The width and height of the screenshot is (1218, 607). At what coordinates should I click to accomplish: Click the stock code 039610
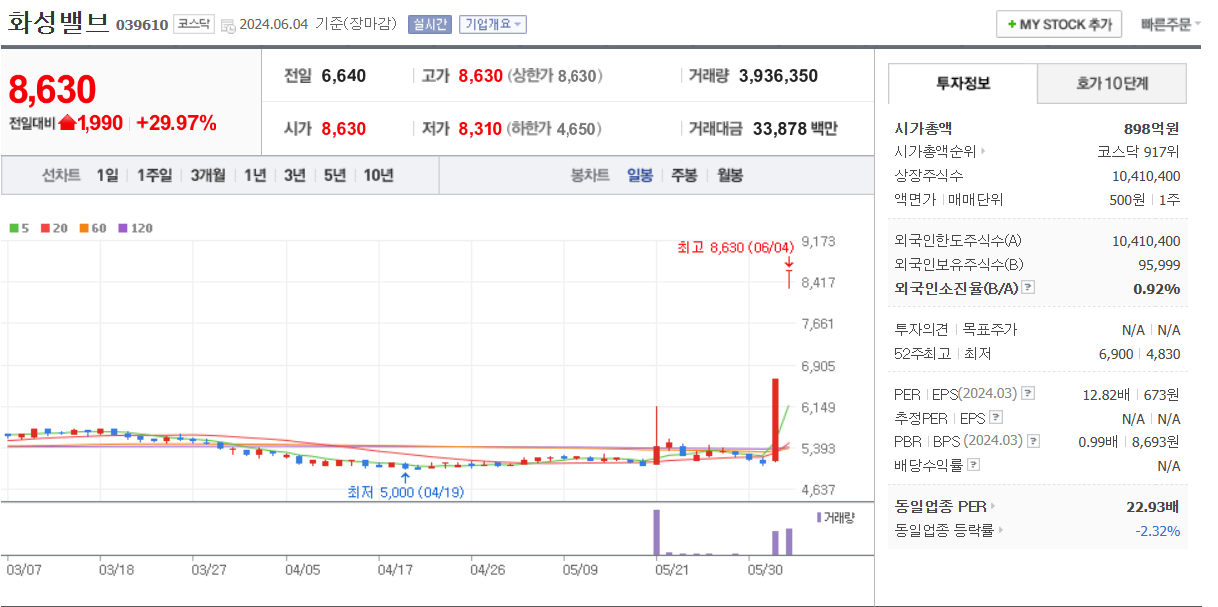pyautogui.click(x=142, y=25)
